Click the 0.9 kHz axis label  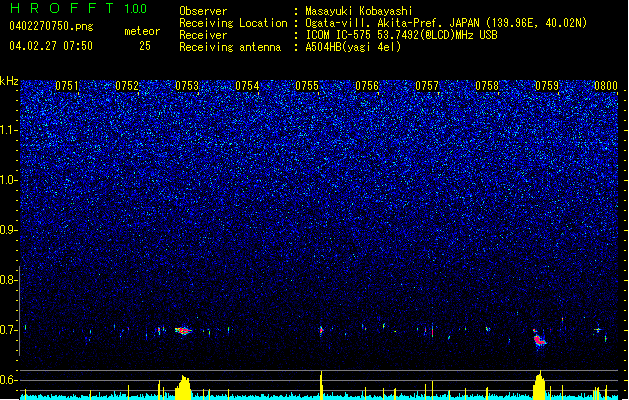click(9, 230)
